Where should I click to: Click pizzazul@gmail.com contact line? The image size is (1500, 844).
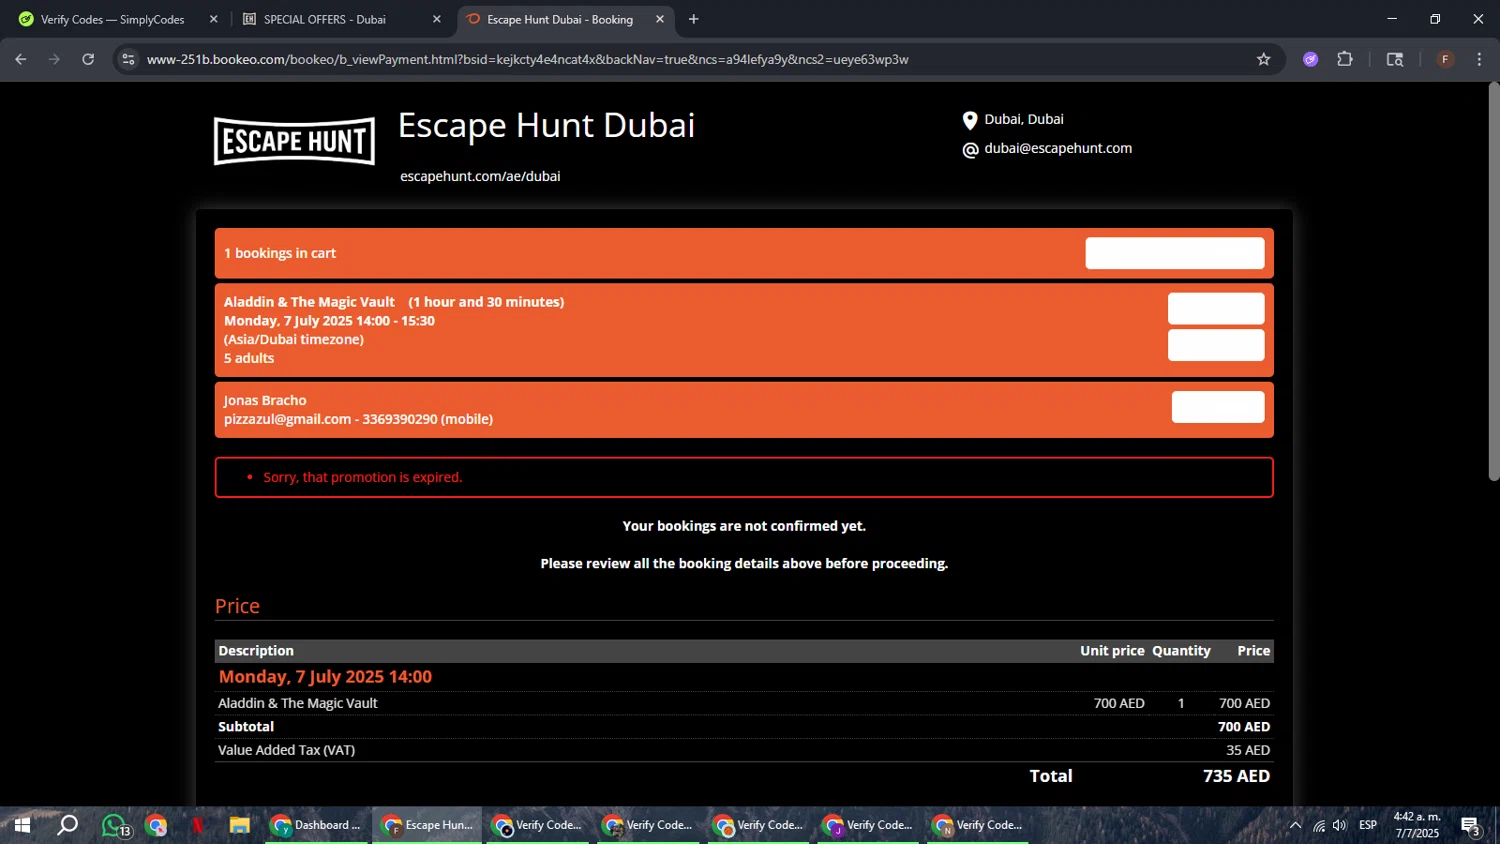point(358,419)
